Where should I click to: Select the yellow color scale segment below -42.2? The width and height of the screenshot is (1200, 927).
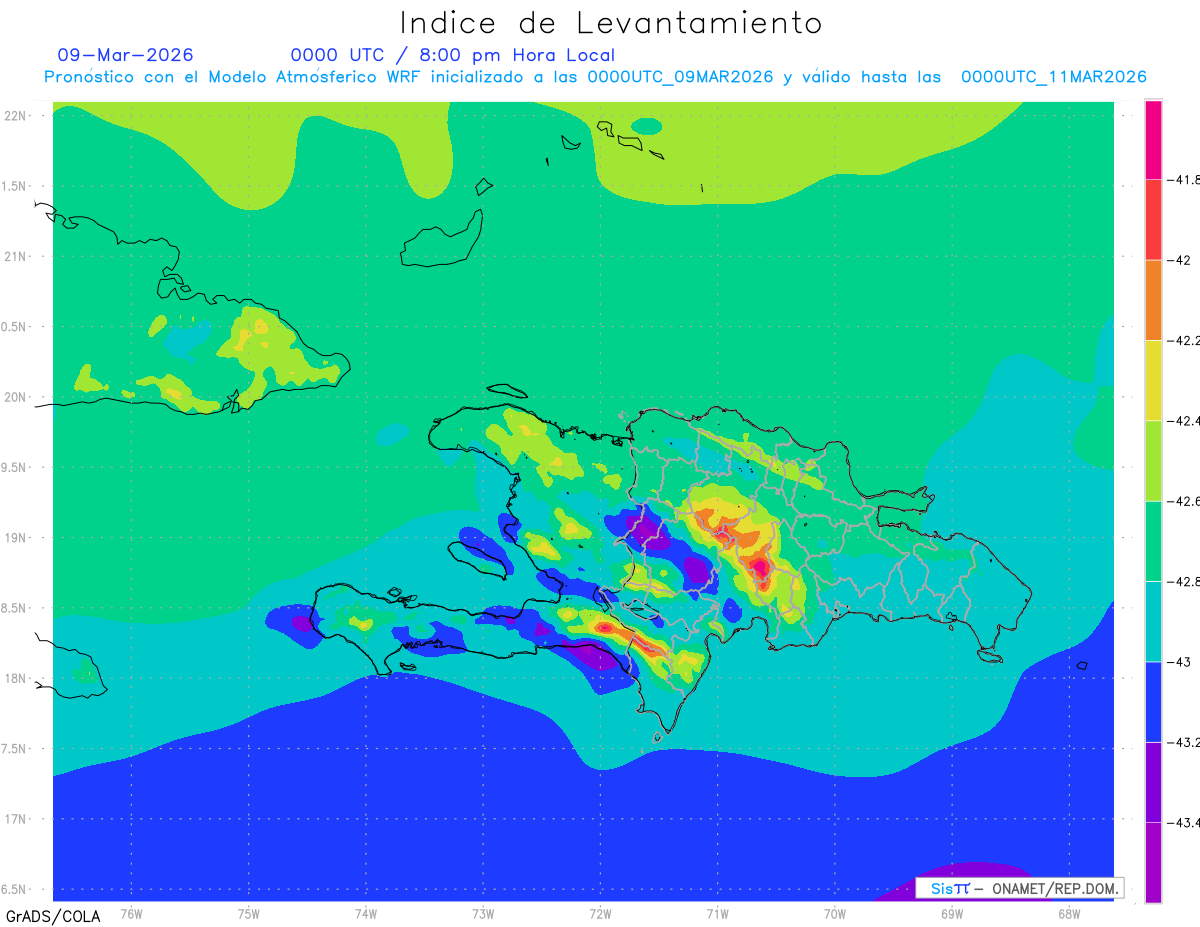(x=1153, y=380)
